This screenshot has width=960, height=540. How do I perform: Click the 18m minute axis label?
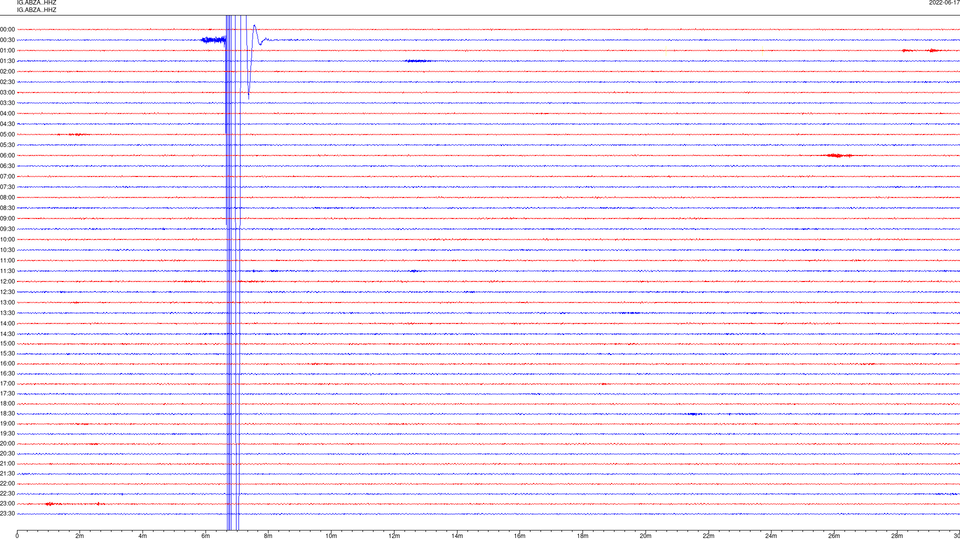[x=582, y=536]
